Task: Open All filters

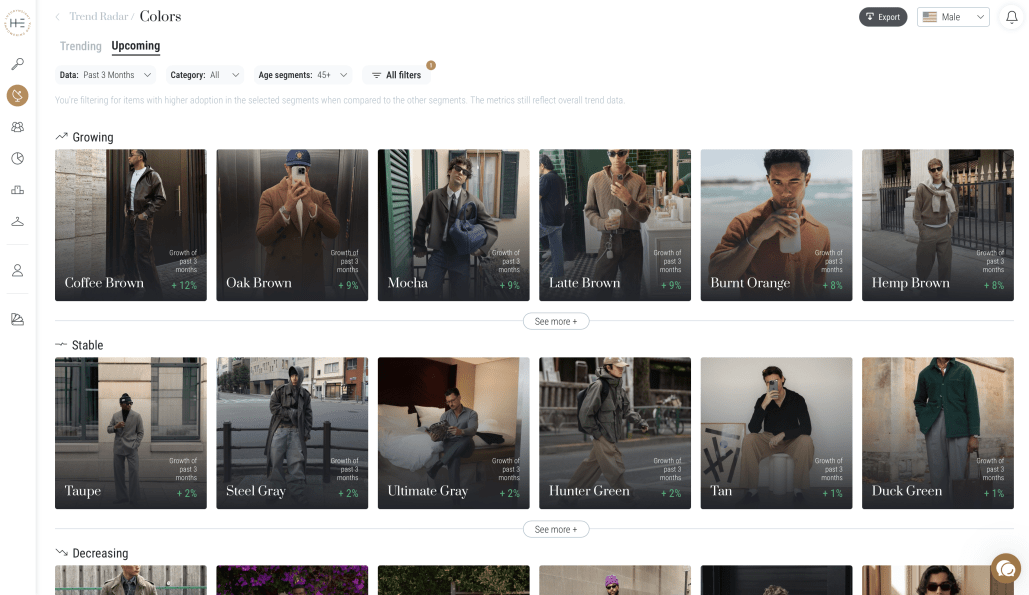Action: pos(396,75)
